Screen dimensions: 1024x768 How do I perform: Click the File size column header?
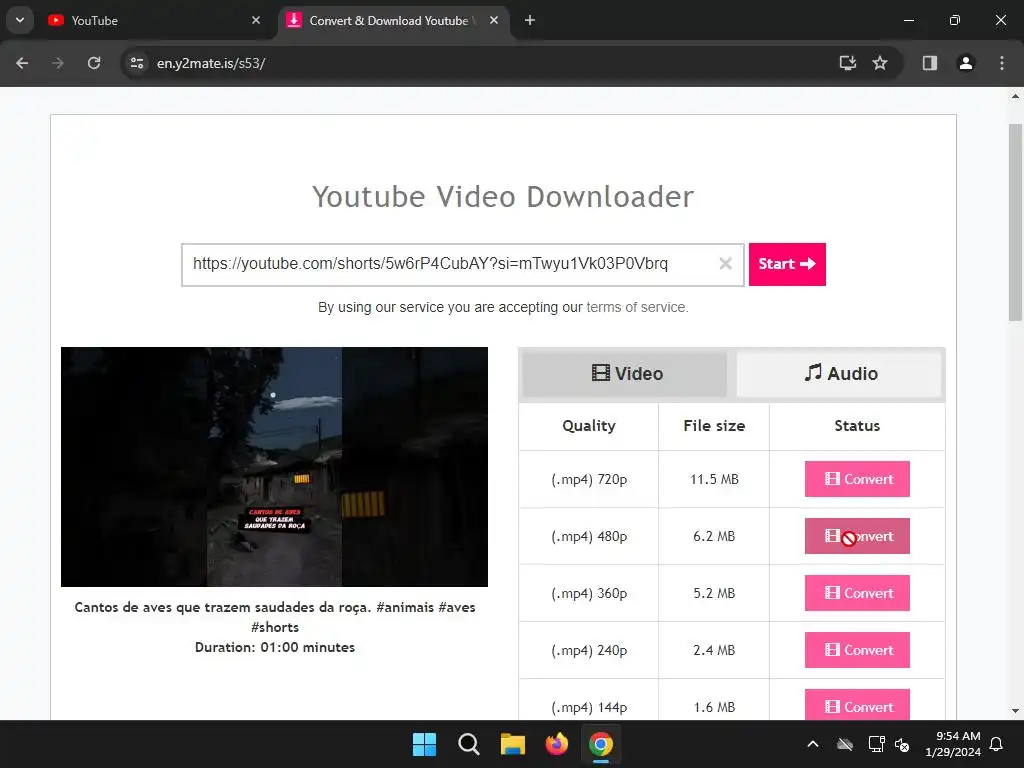tap(714, 426)
